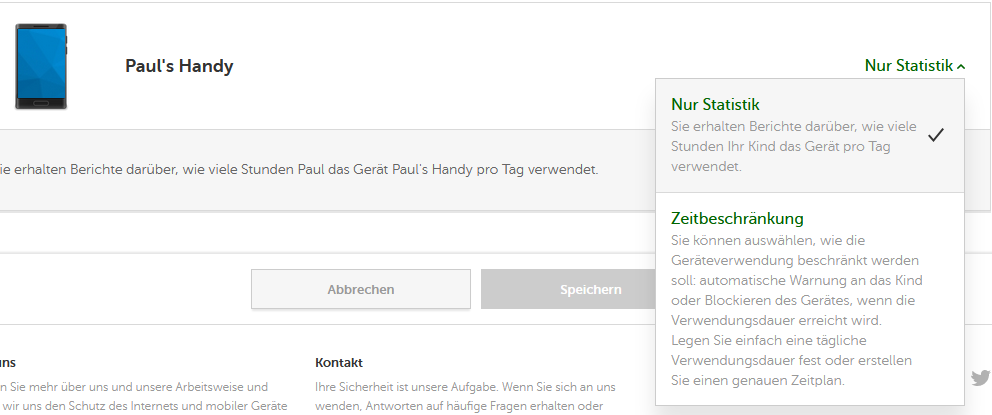Choose the Zeitbeschränkung menu option

tap(737, 218)
